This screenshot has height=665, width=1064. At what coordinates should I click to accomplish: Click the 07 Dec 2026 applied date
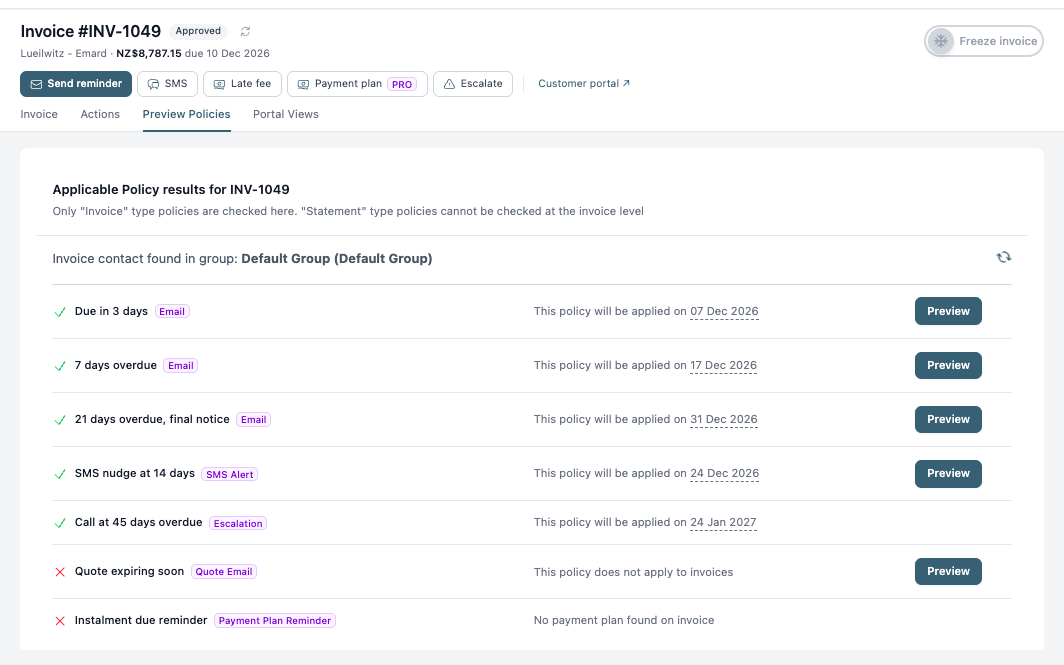pos(724,311)
